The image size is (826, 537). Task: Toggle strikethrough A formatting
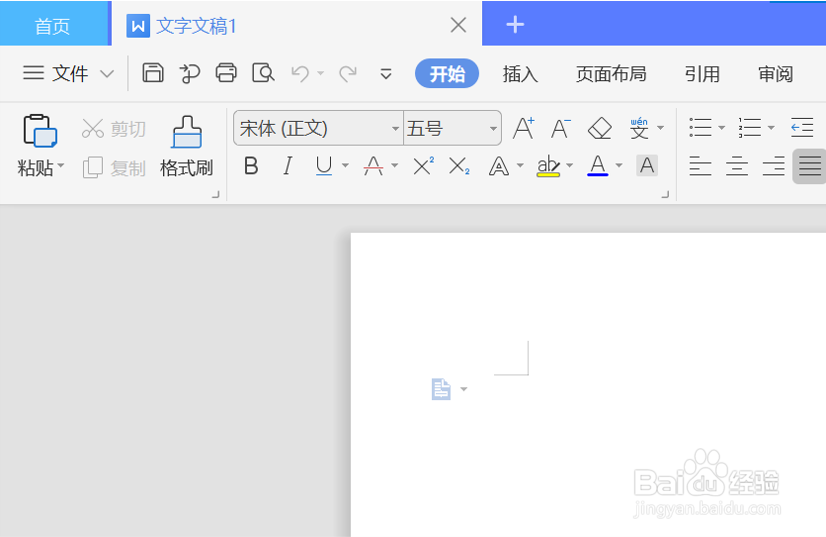click(x=373, y=167)
